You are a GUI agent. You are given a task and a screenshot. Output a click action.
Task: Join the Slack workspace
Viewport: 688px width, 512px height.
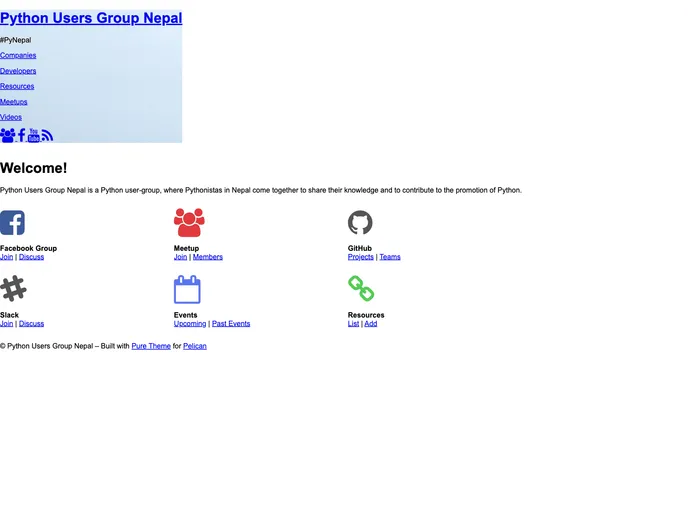point(7,323)
